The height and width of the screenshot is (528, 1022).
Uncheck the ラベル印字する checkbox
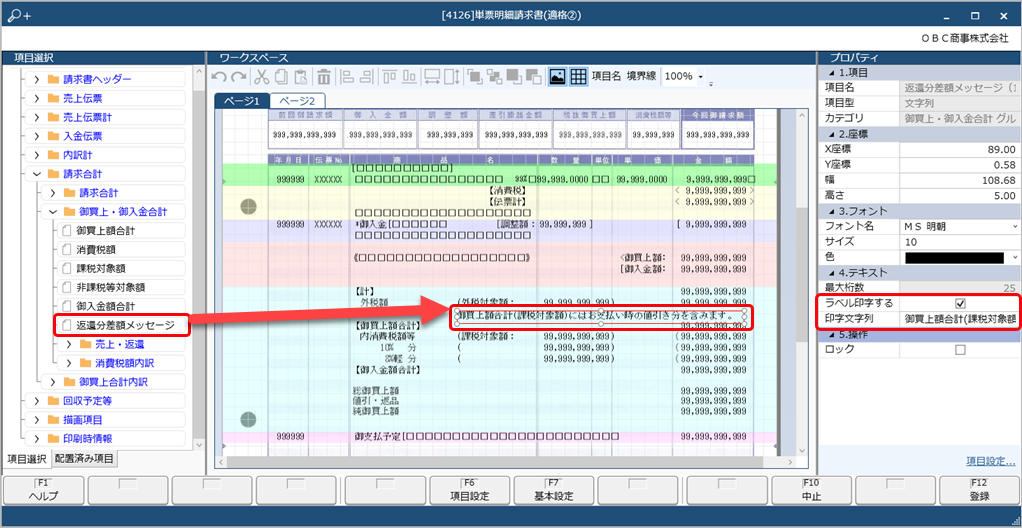(x=959, y=303)
